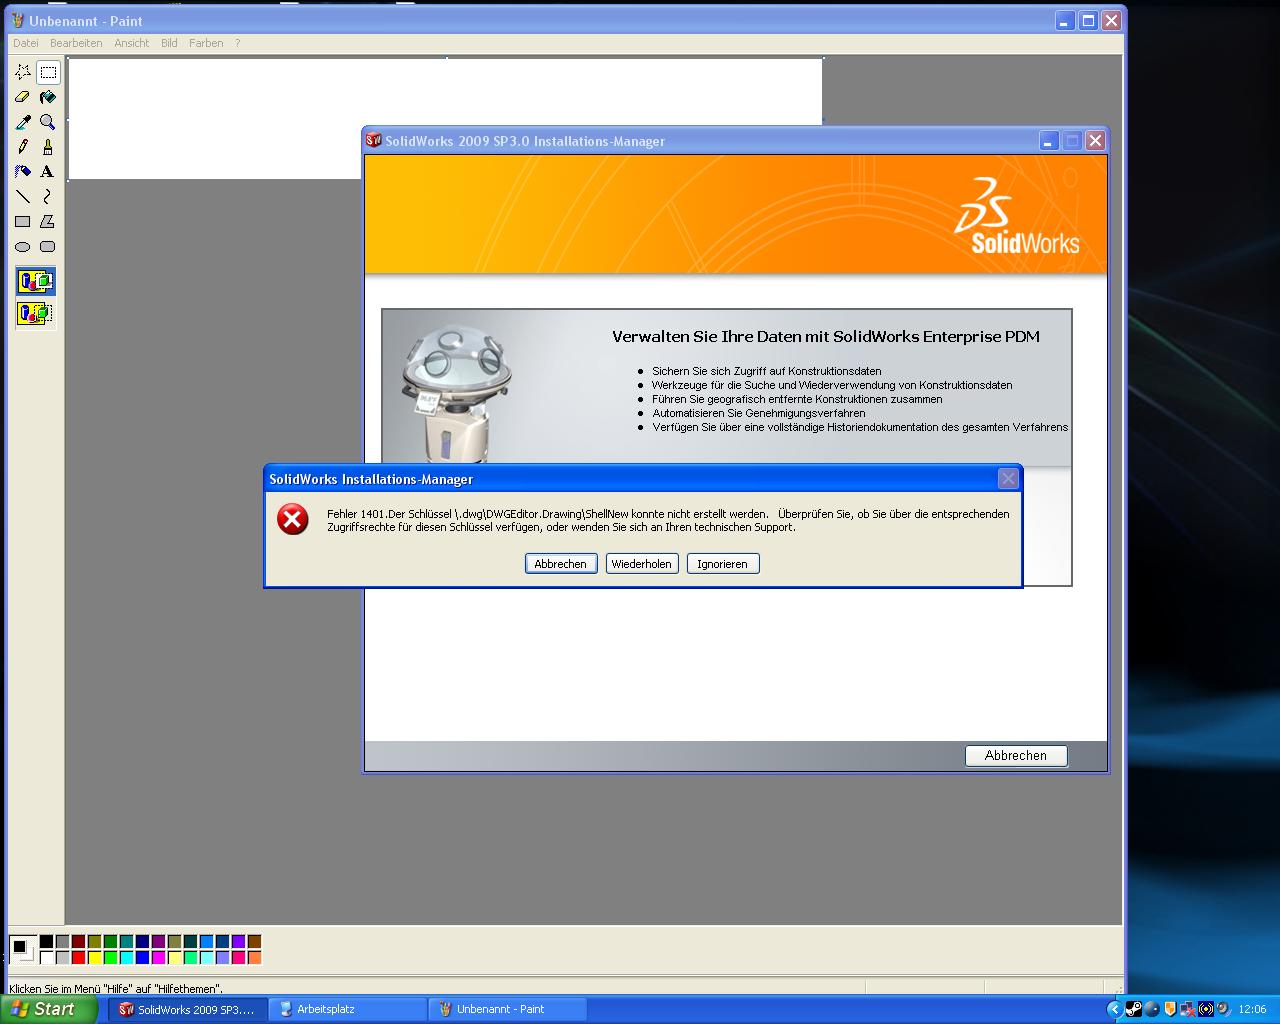Click the bullet starting 'Werkzeuge für die Suche'

tap(832, 385)
